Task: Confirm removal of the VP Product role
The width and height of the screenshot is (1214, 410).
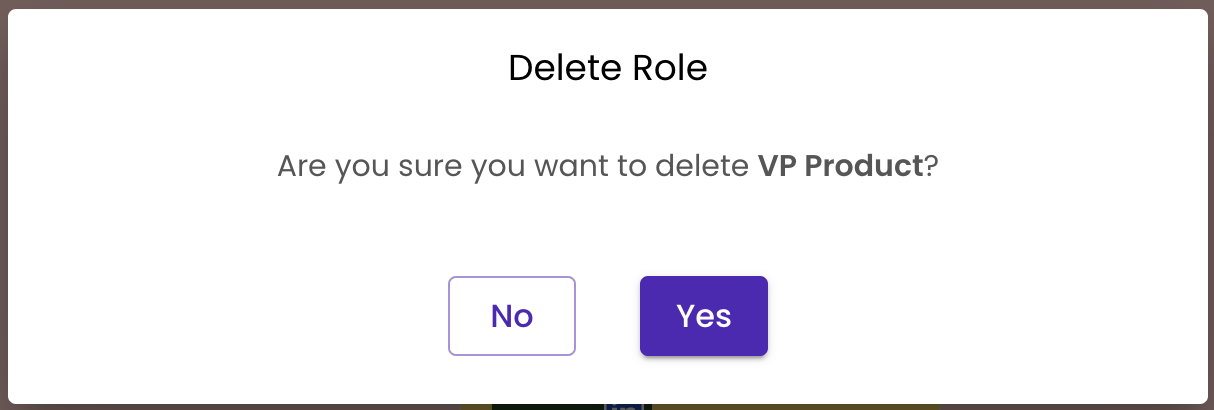Action: 703,316
